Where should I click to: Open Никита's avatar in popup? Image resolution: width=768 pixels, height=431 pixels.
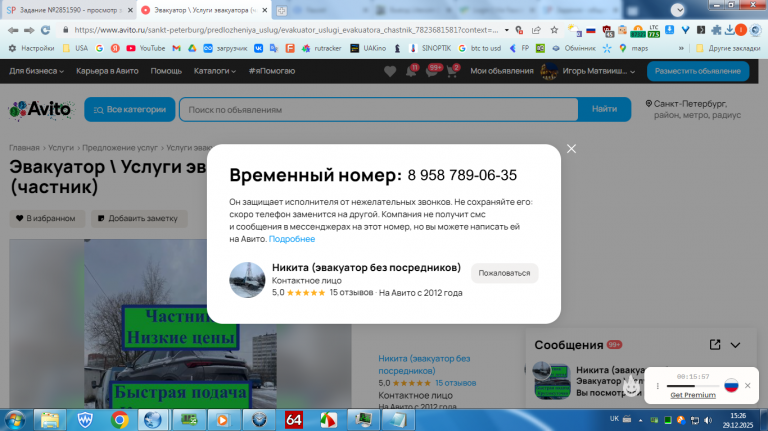pyautogui.click(x=247, y=280)
